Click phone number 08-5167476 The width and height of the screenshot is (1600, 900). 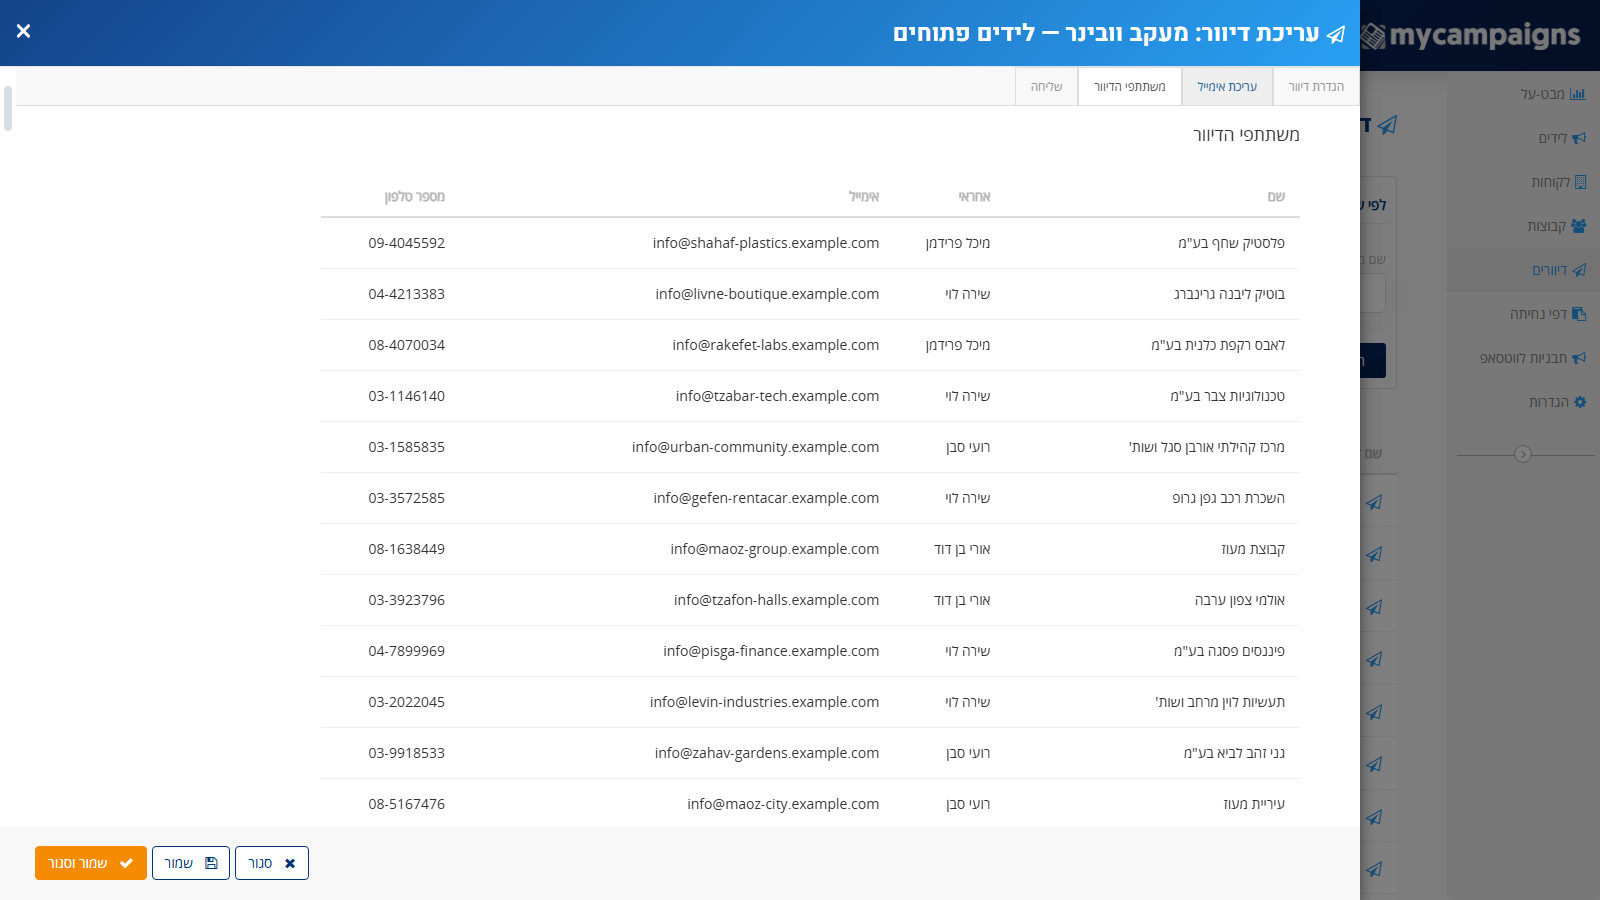(407, 804)
